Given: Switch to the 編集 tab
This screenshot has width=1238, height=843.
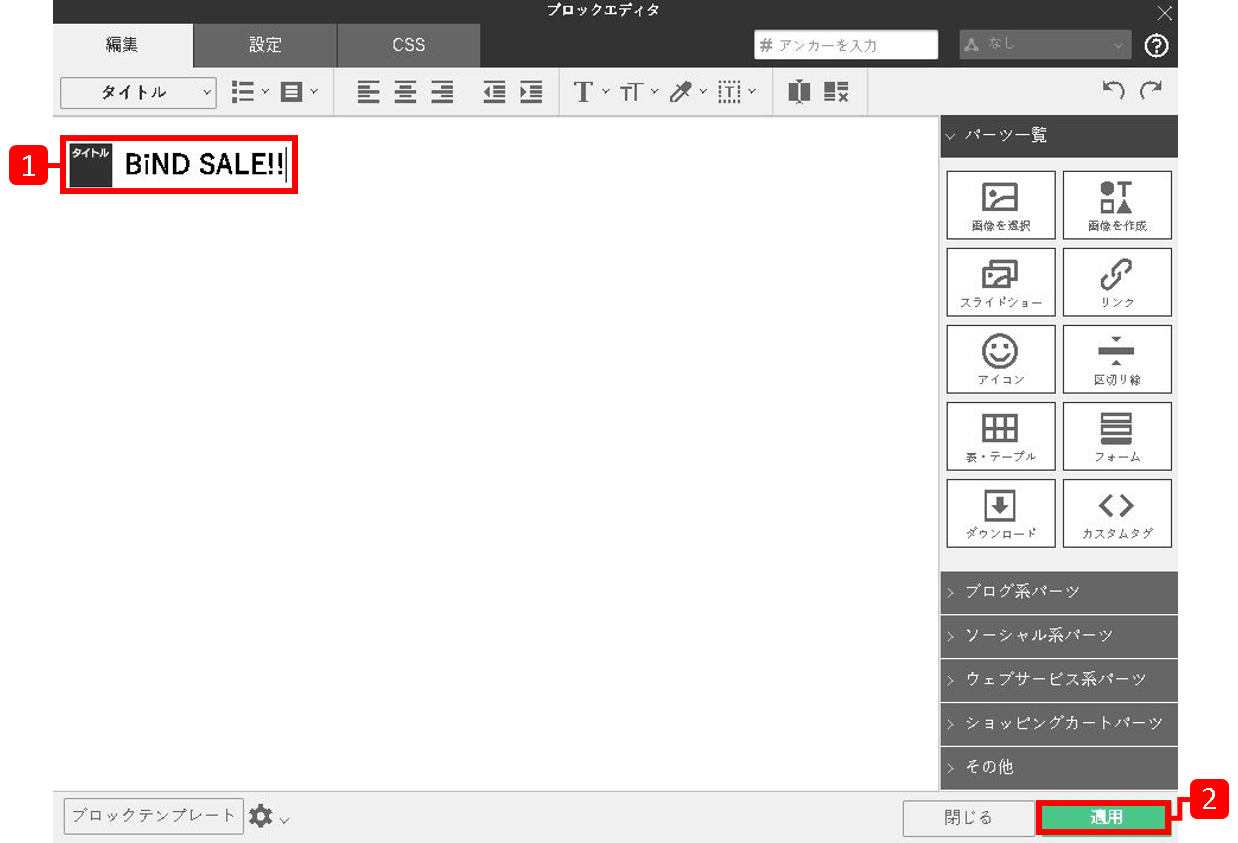Looking at the screenshot, I should [123, 45].
